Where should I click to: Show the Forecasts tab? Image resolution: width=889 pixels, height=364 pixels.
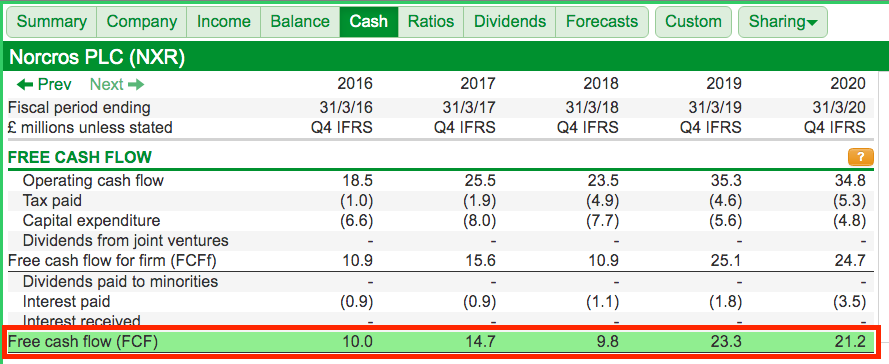tap(602, 22)
